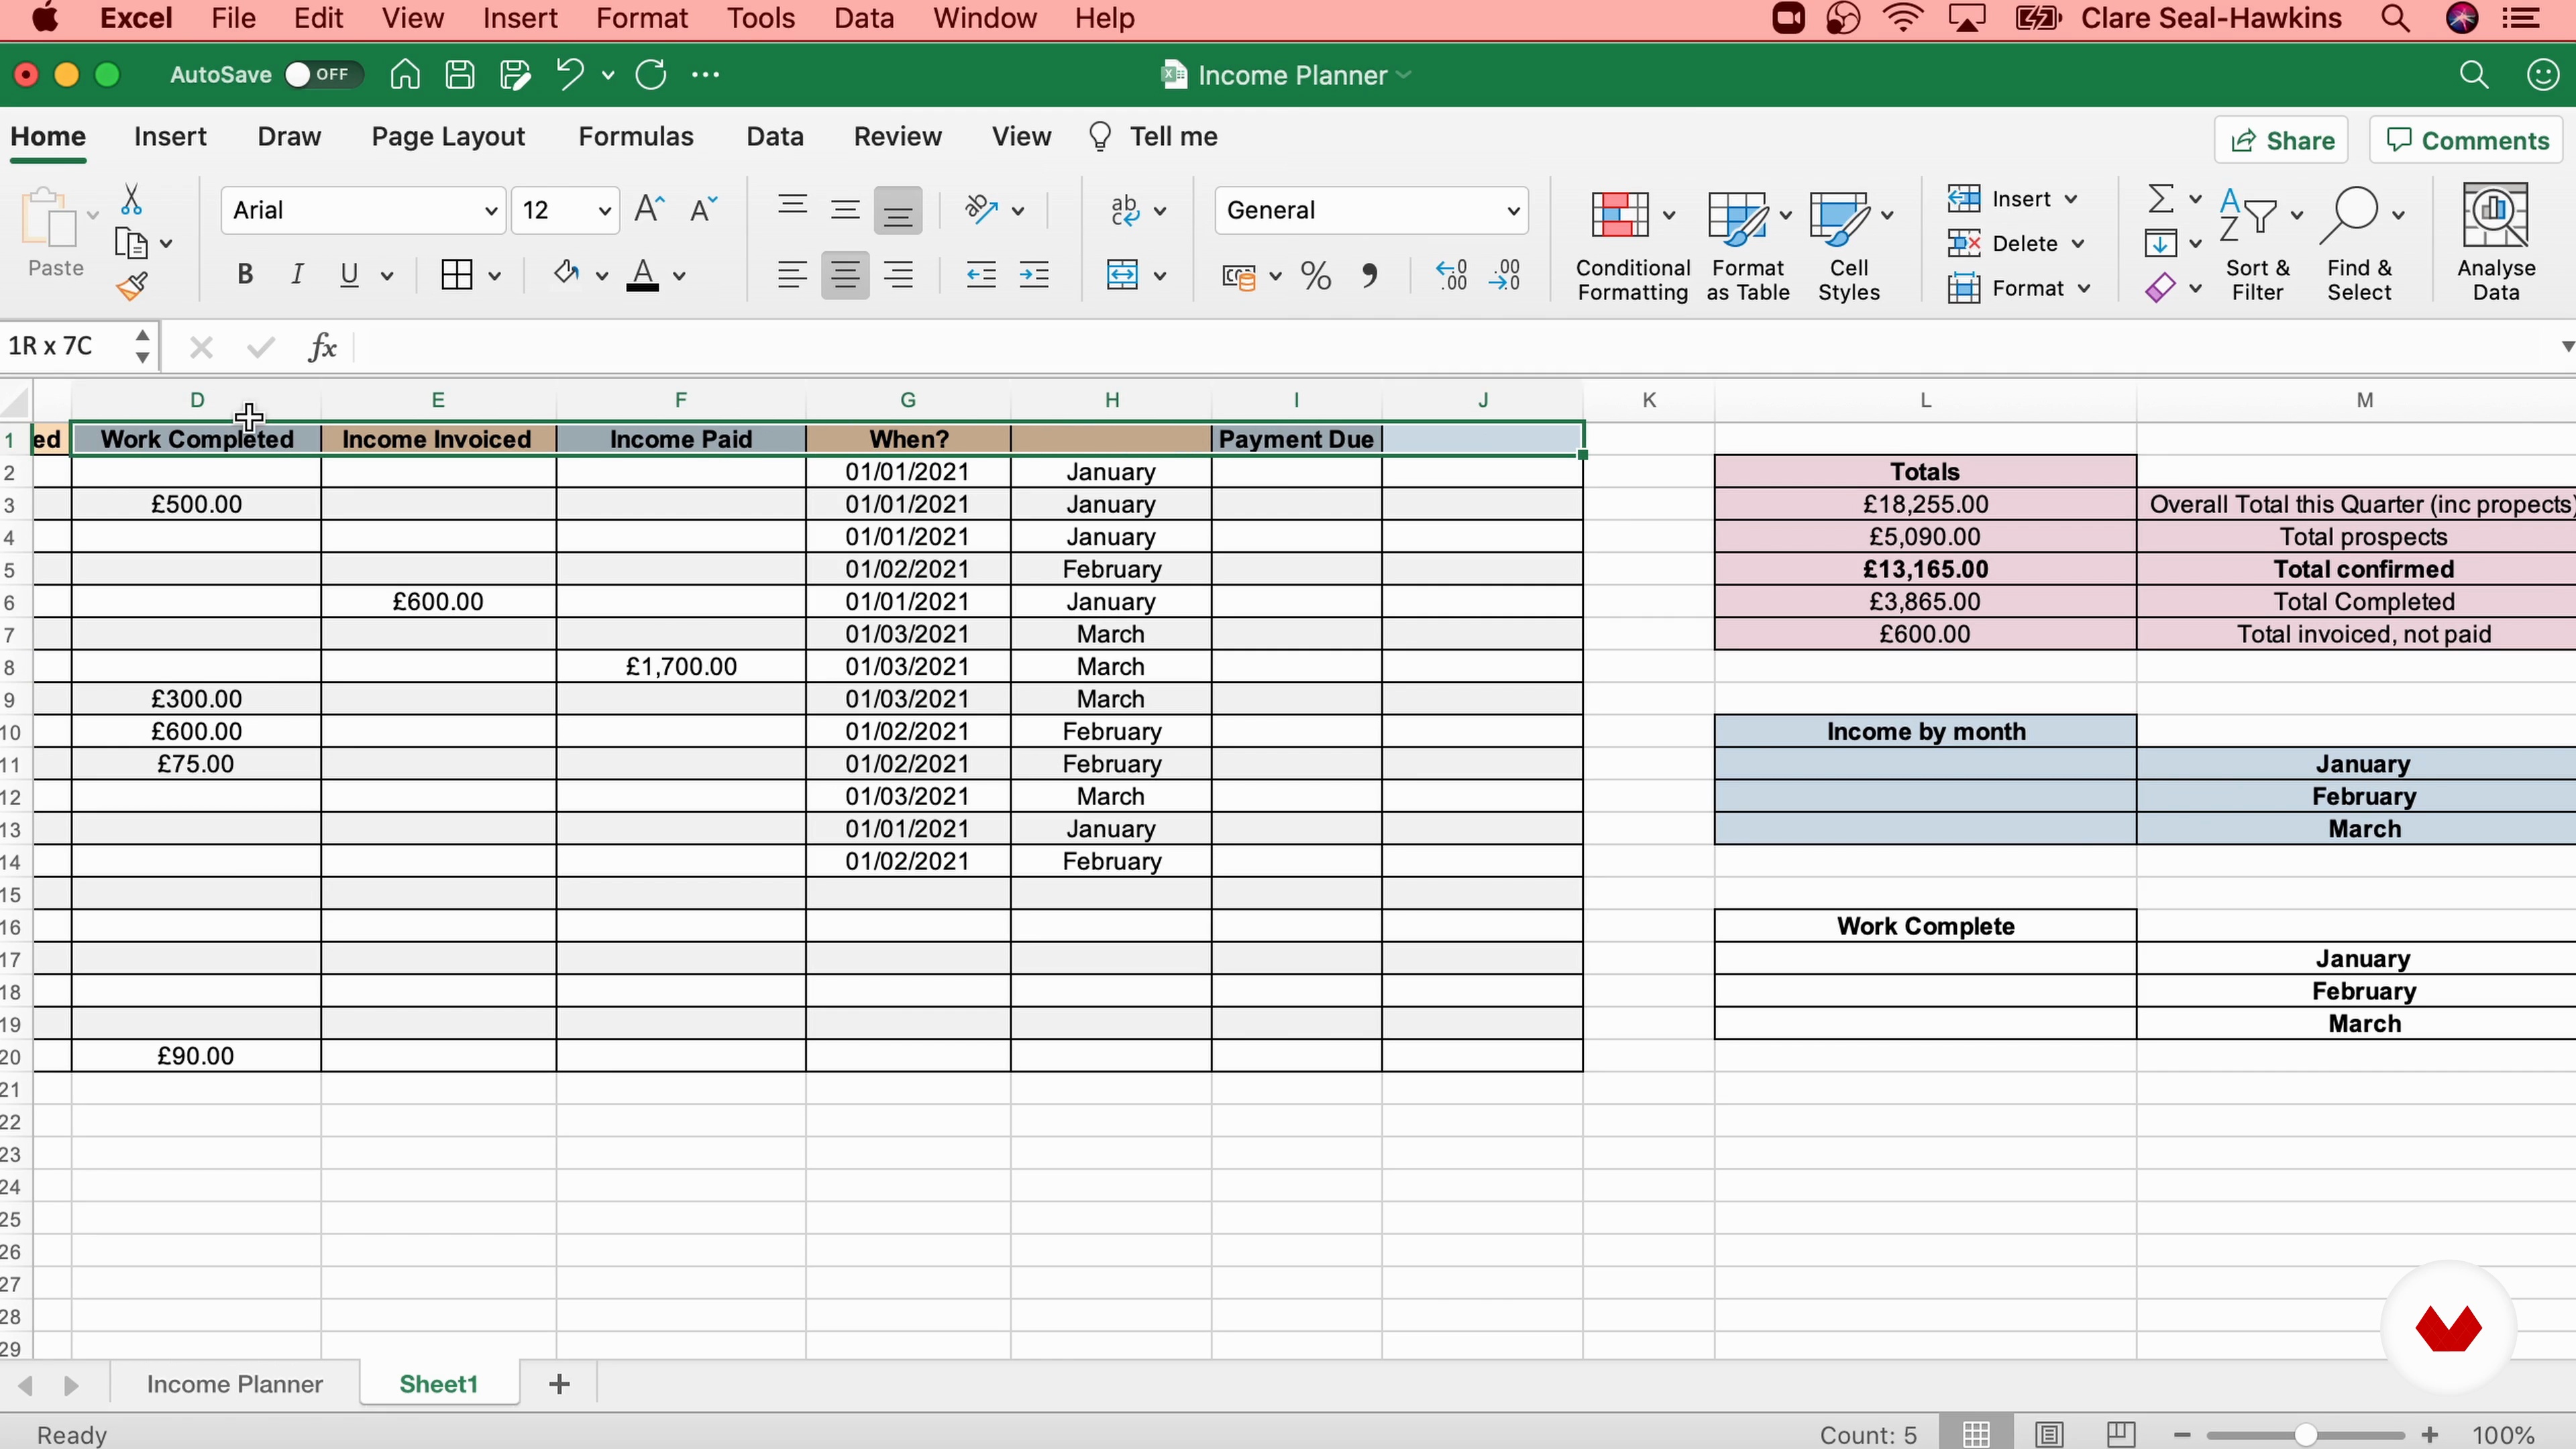Click the Undo arrow icon
2576x1449 pixels.
(570, 75)
